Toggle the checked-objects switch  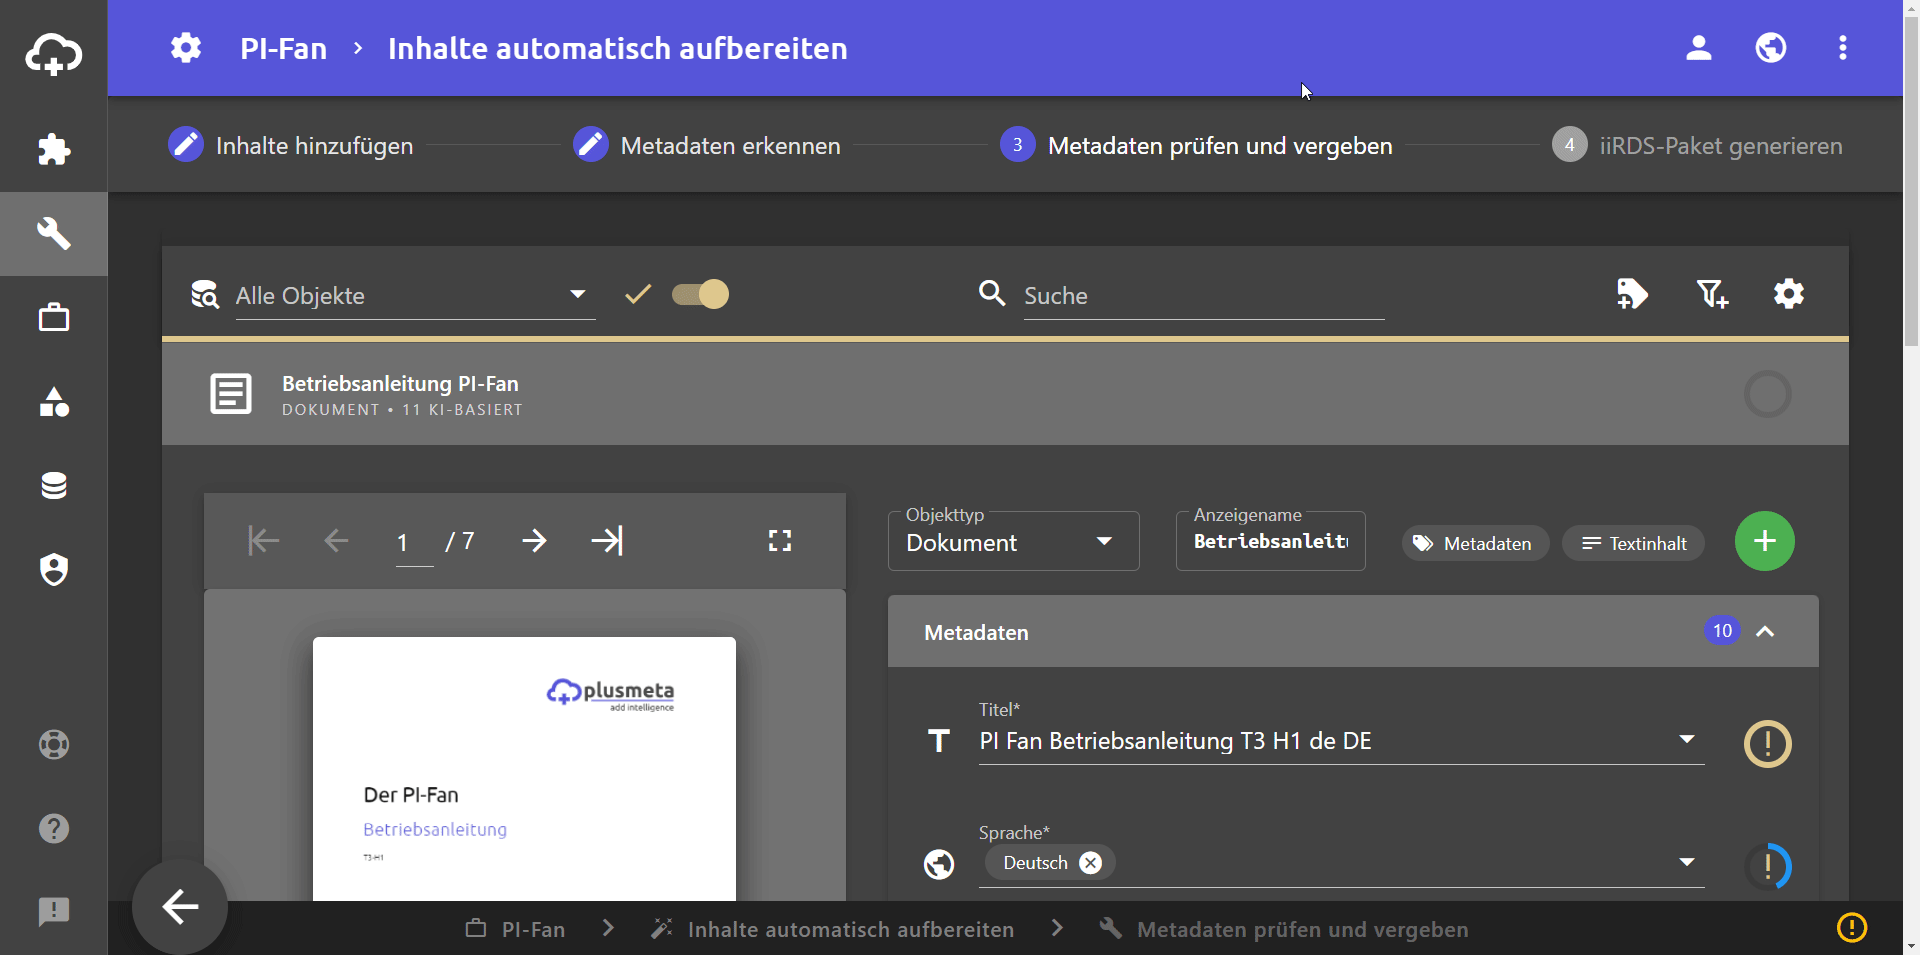(x=700, y=294)
